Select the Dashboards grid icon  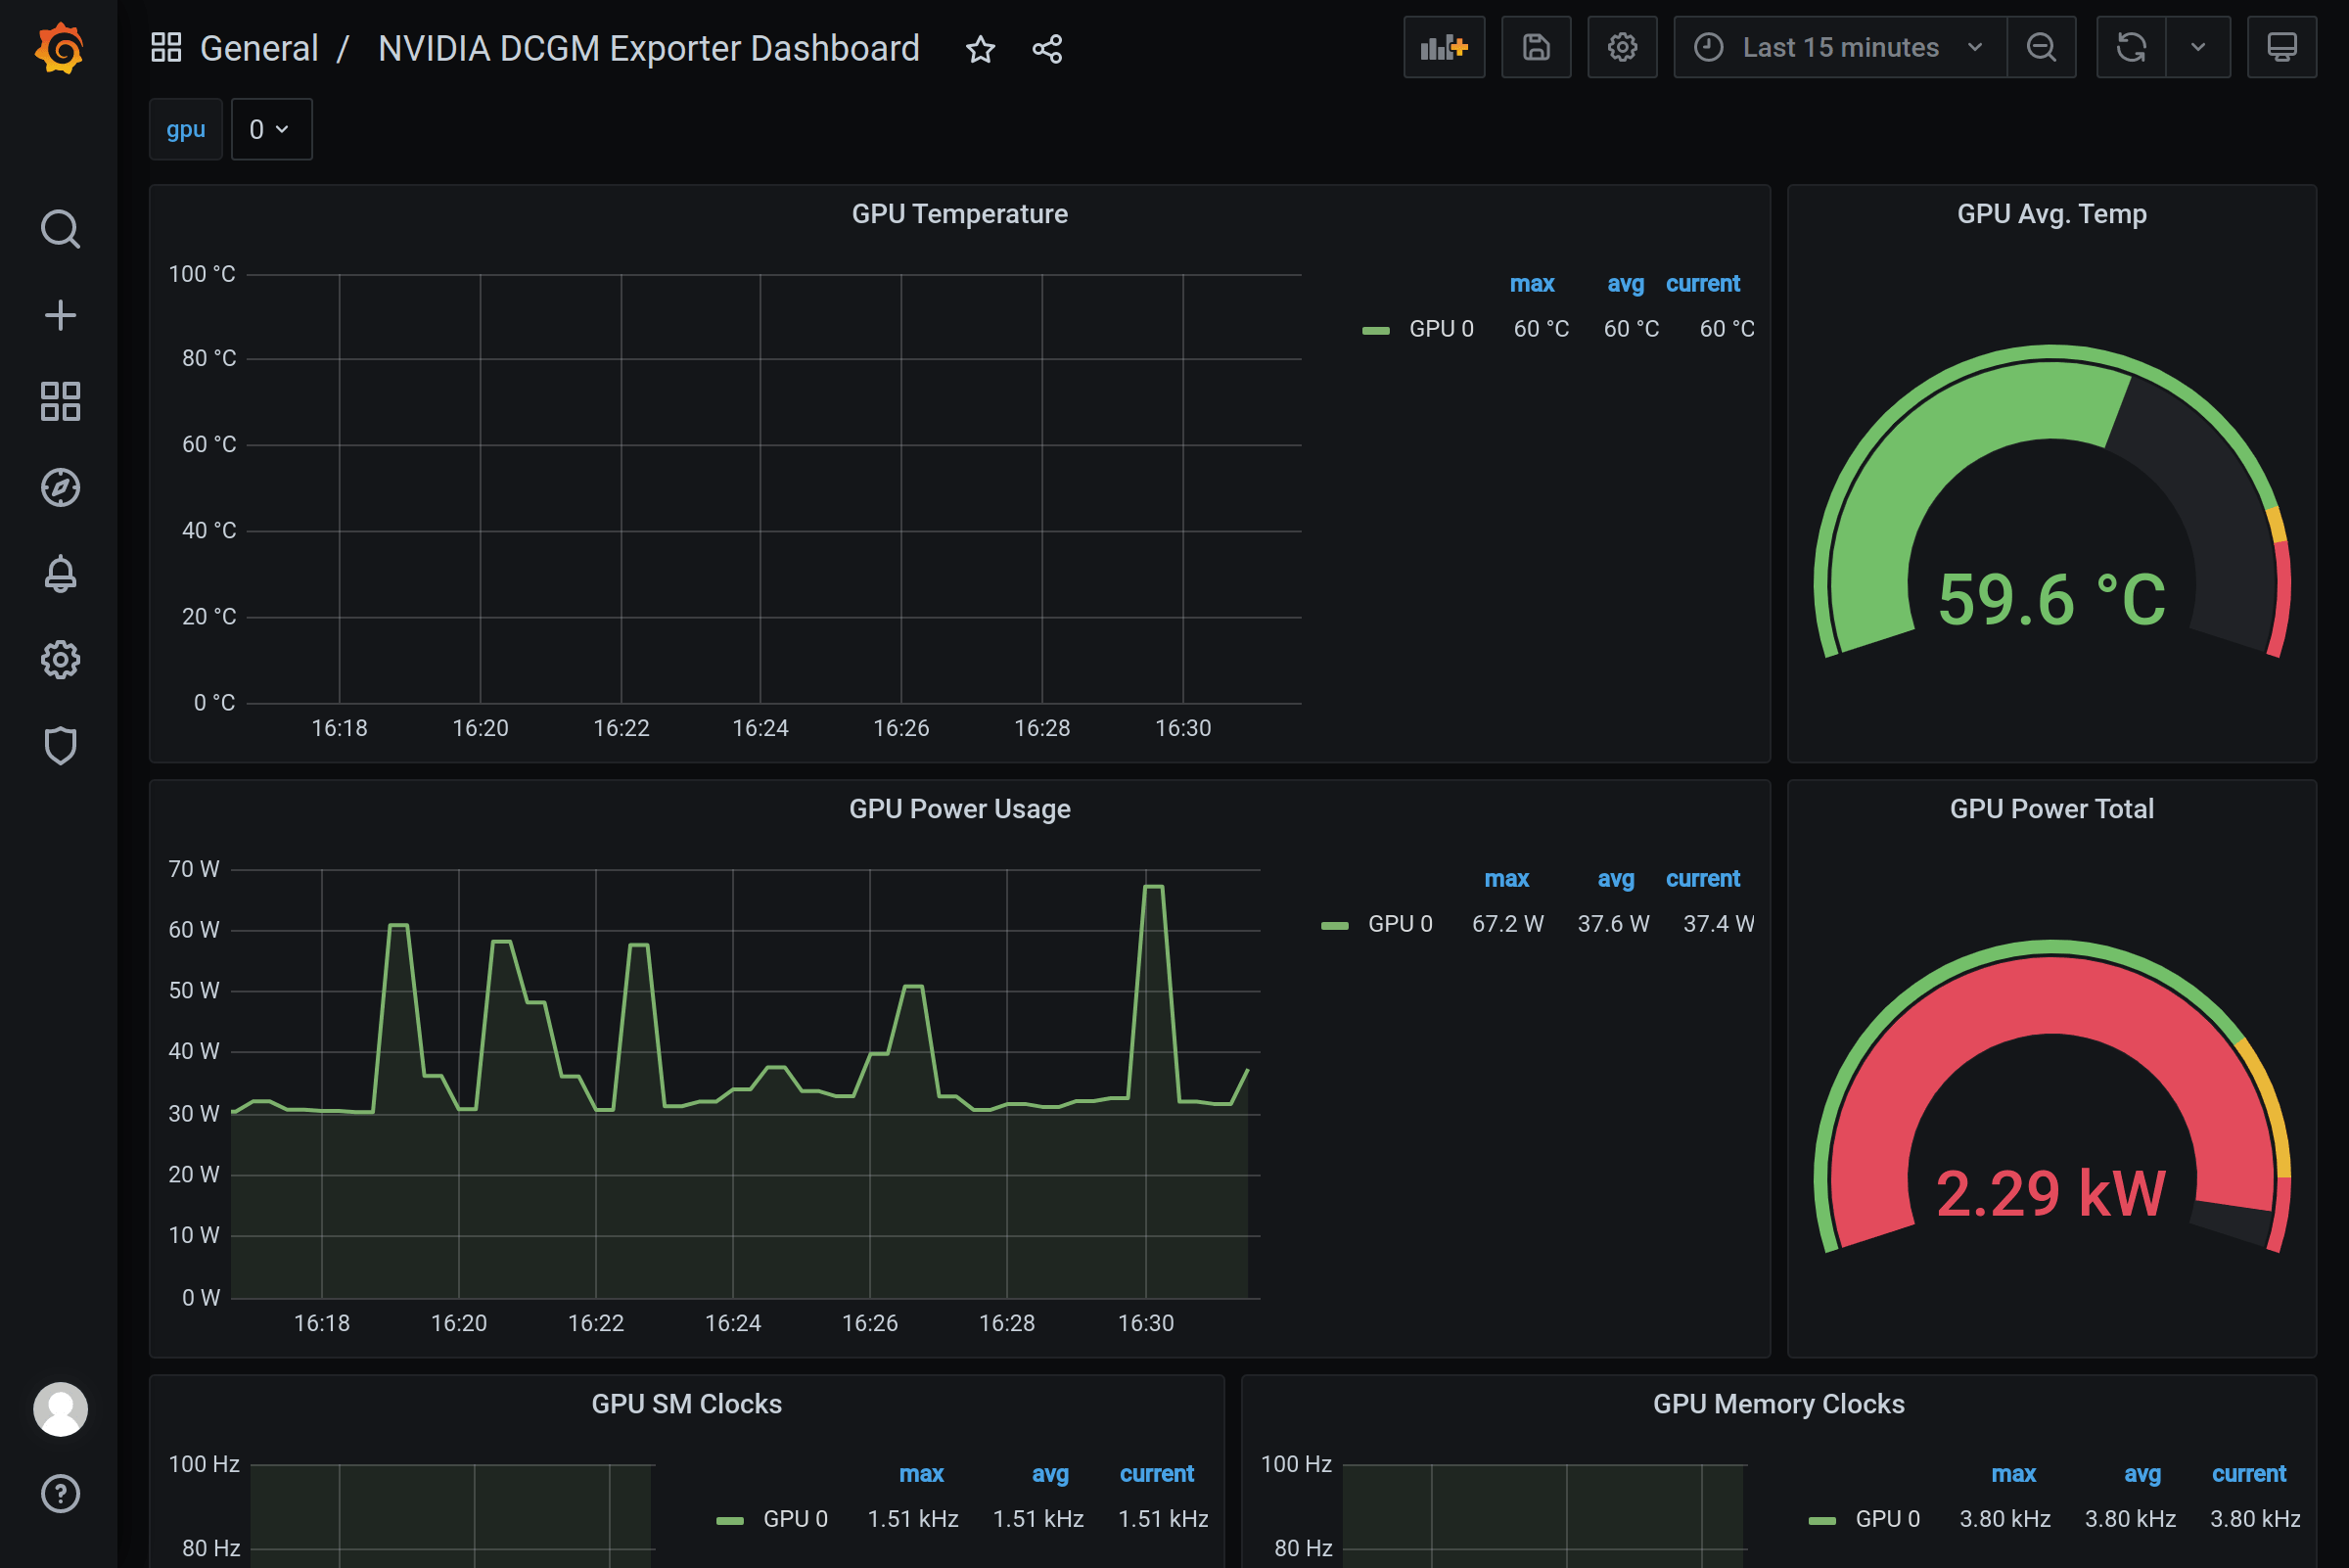pyautogui.click(x=60, y=400)
